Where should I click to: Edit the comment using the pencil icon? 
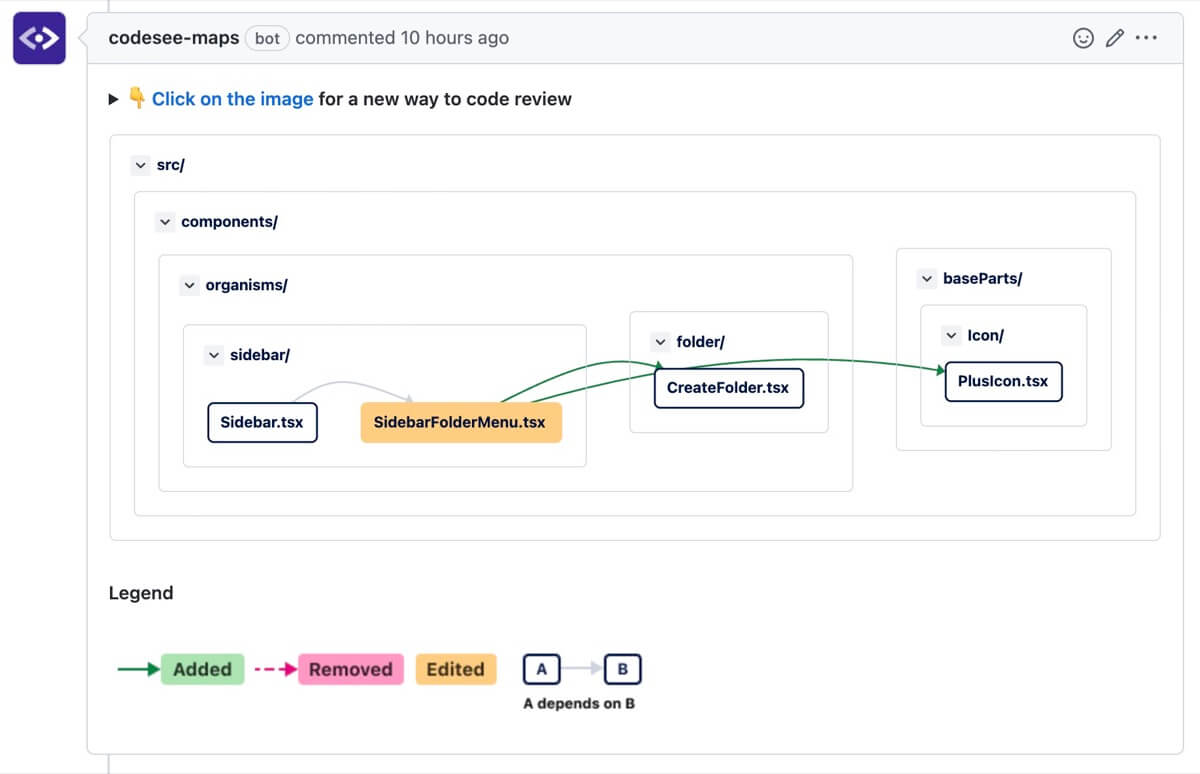pos(1114,37)
